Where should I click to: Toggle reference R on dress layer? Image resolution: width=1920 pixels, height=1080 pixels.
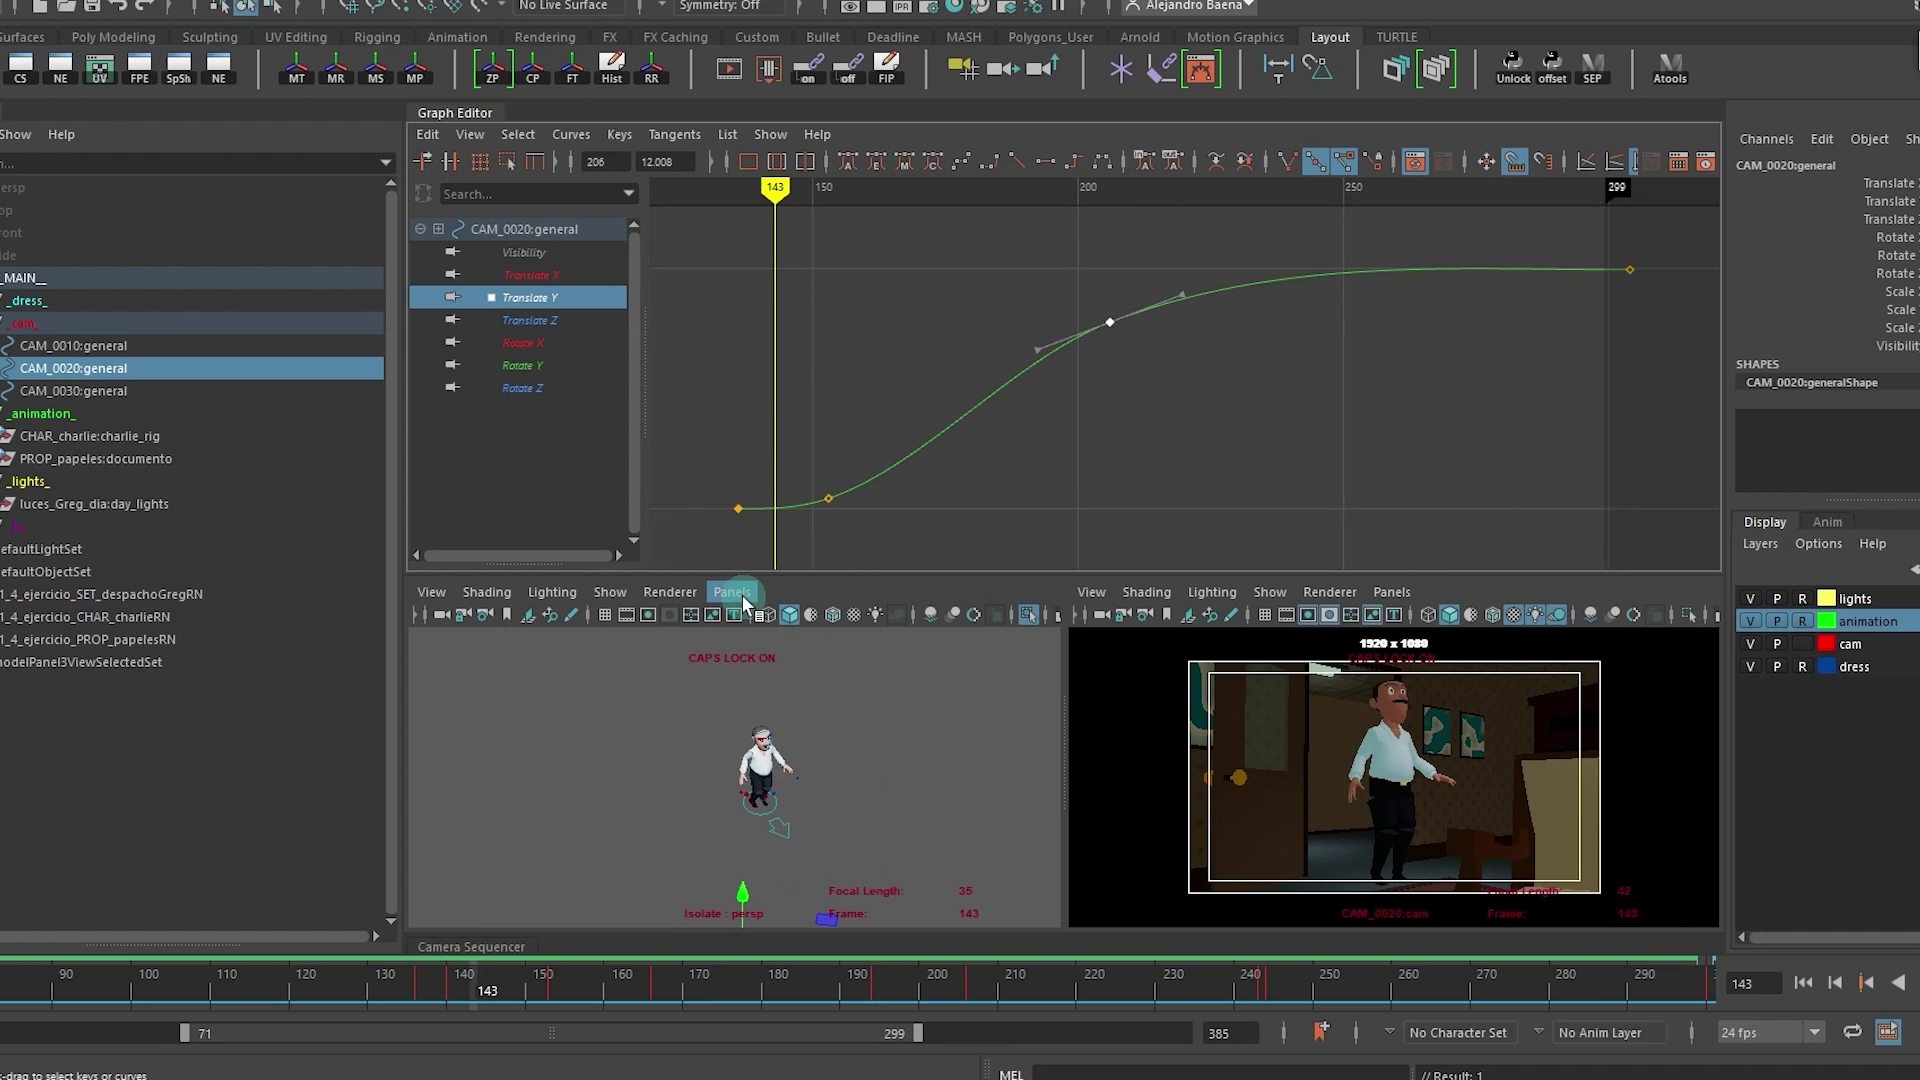(x=1802, y=667)
